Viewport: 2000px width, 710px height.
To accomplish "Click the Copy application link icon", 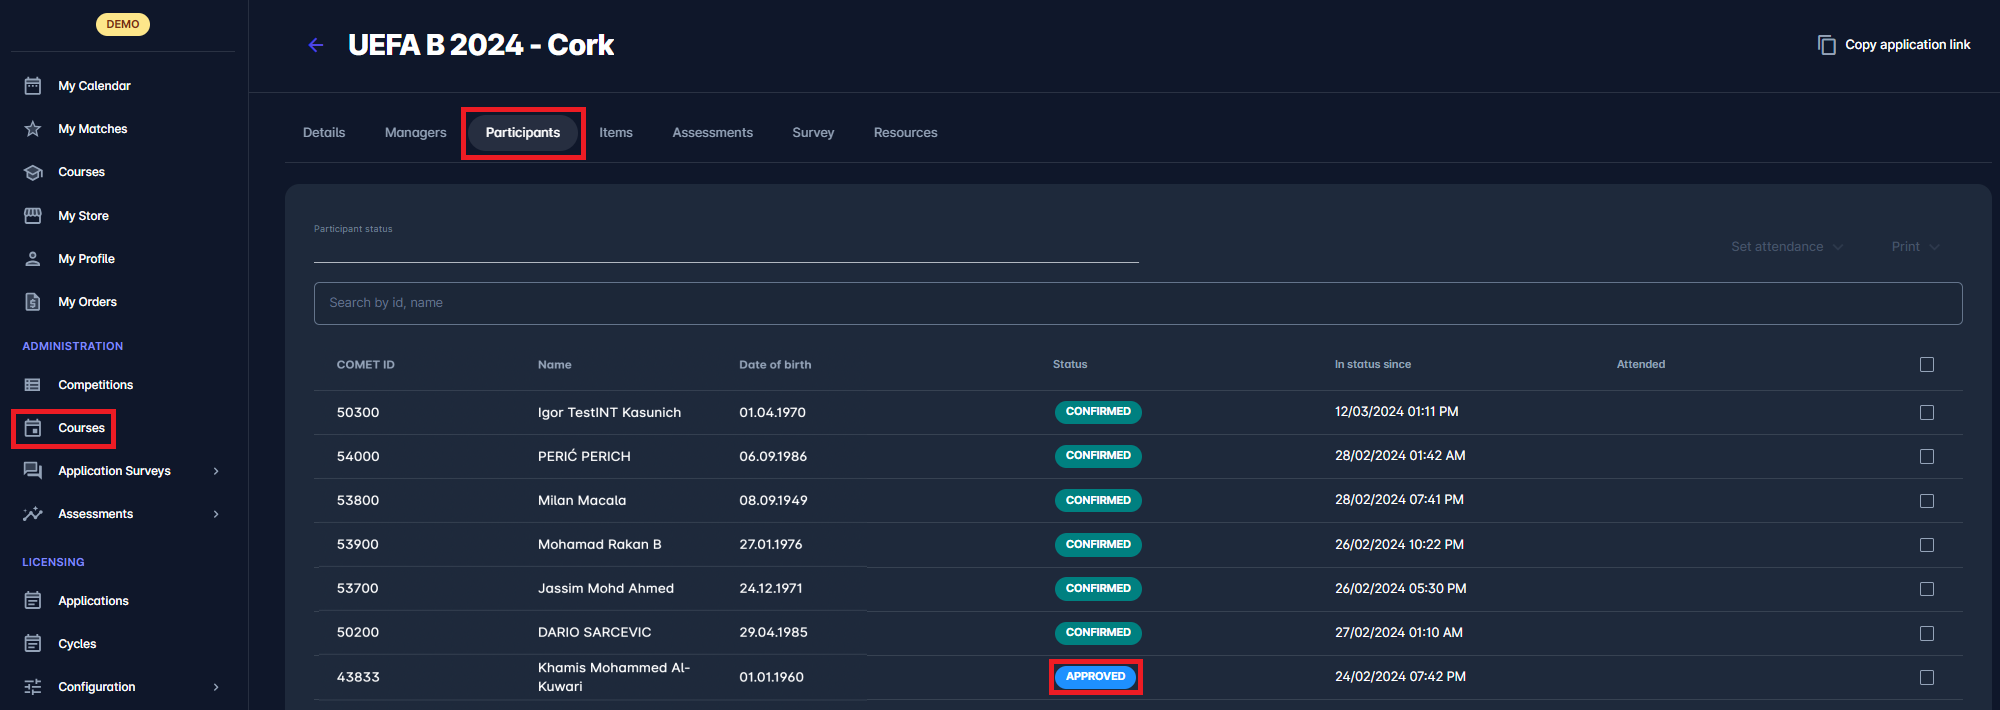I will 1826,45.
